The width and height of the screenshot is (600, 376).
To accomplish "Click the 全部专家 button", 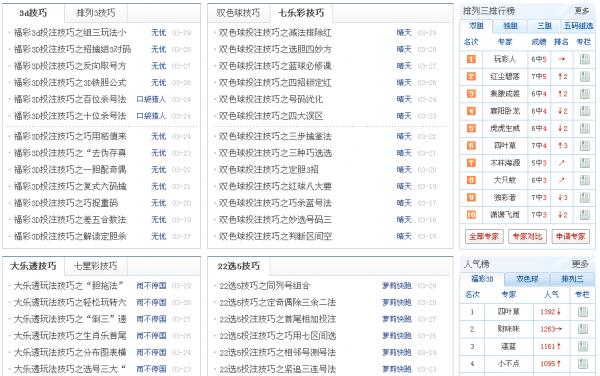I will 484,236.
